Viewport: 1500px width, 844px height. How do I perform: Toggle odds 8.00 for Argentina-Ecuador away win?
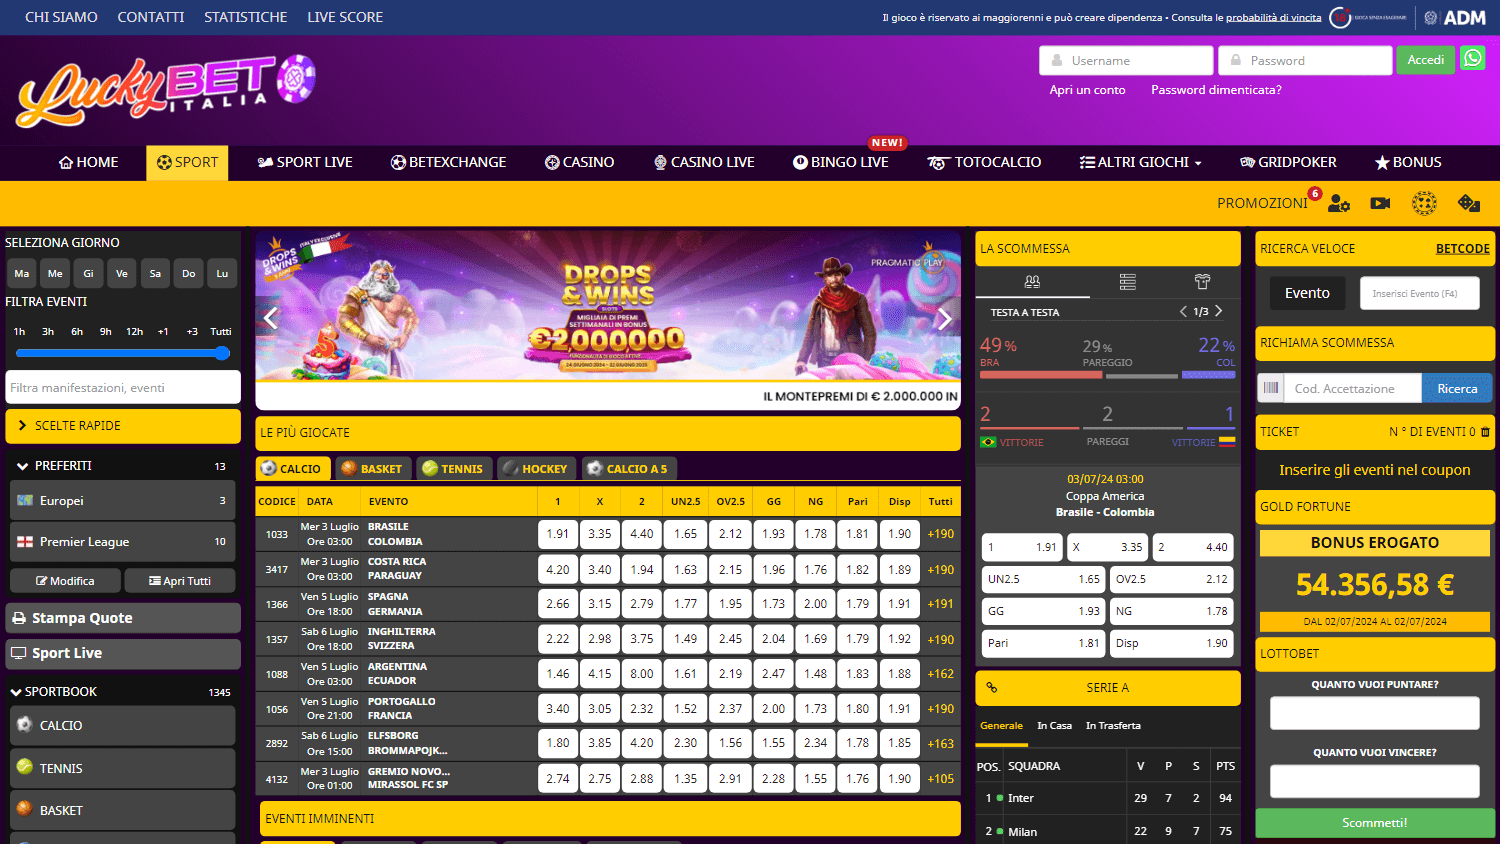point(642,674)
